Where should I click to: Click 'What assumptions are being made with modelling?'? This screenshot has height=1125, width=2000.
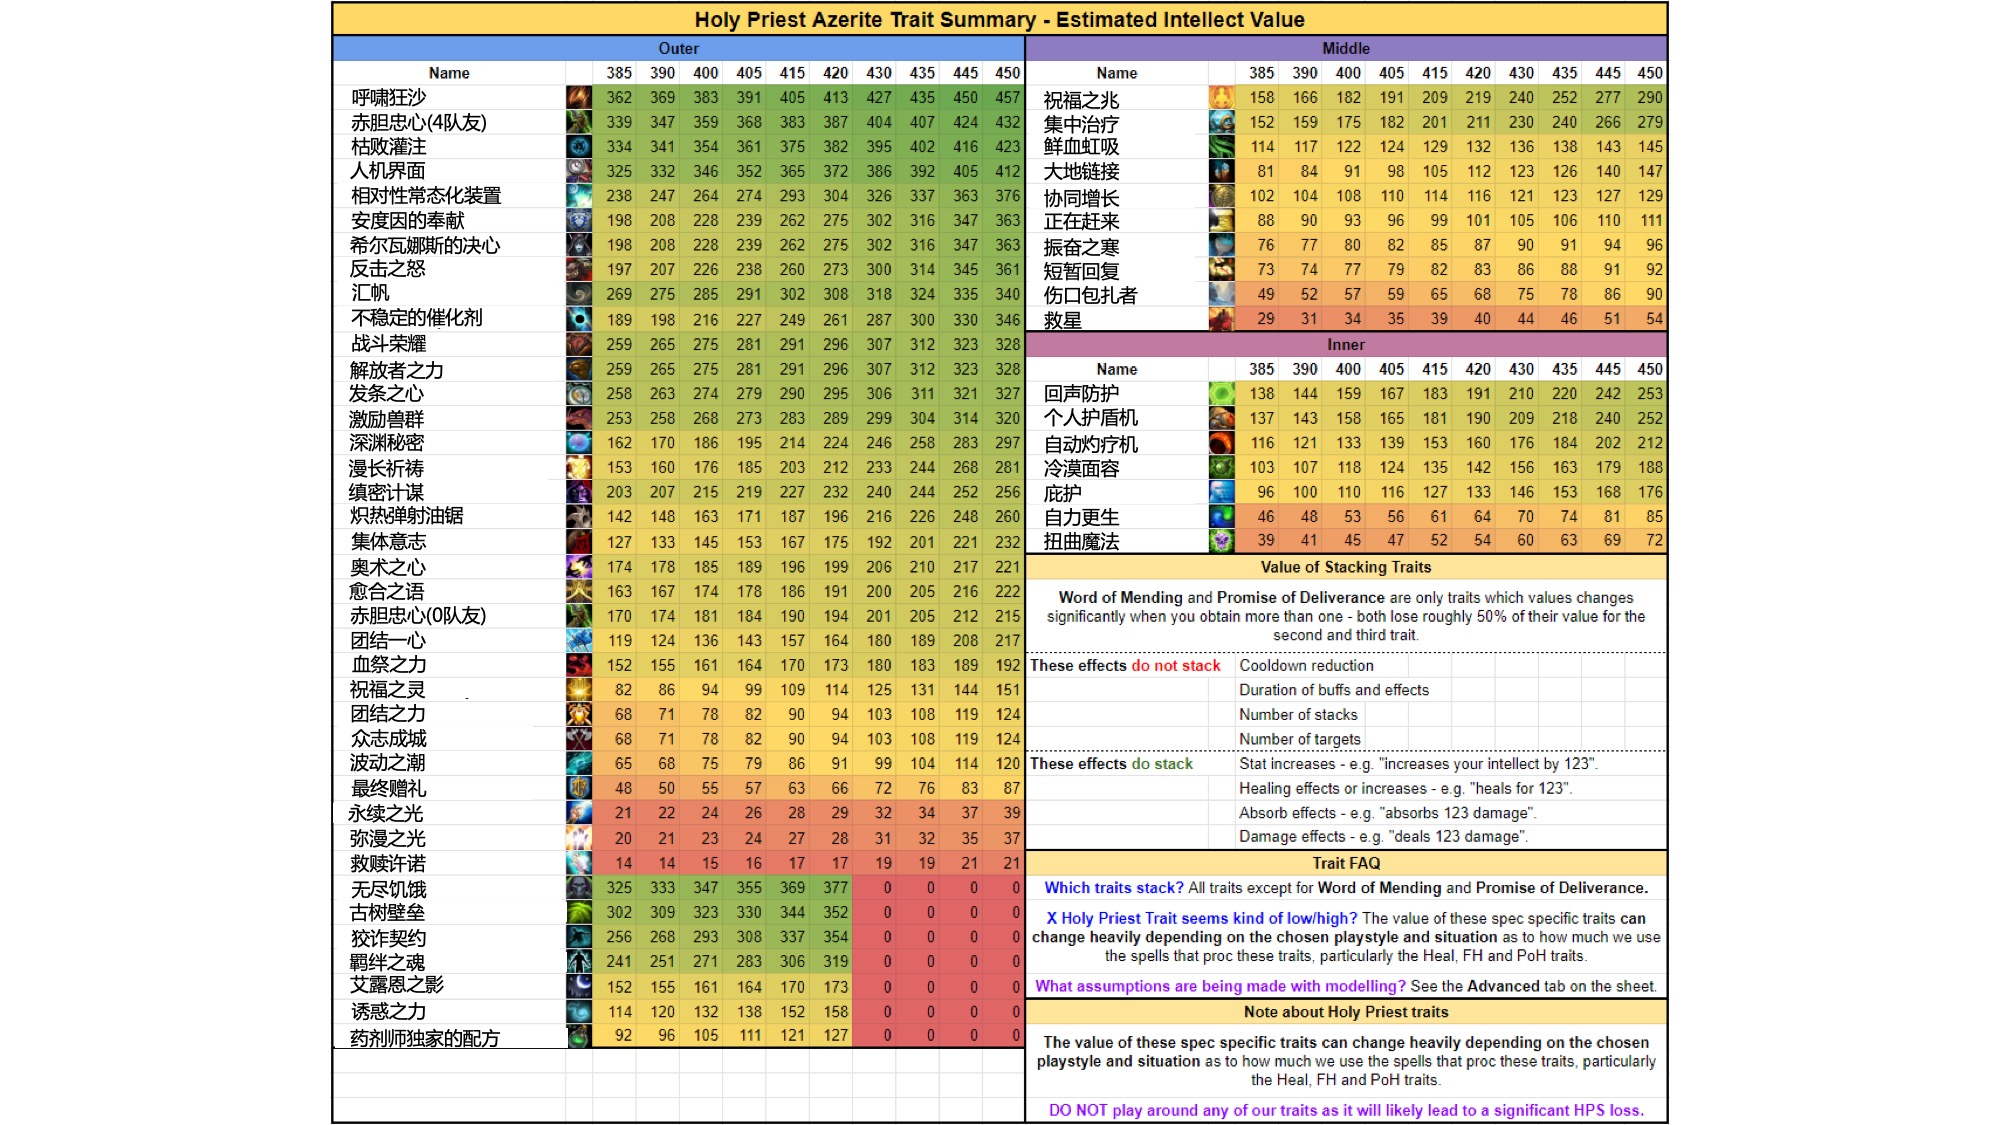[1220, 986]
